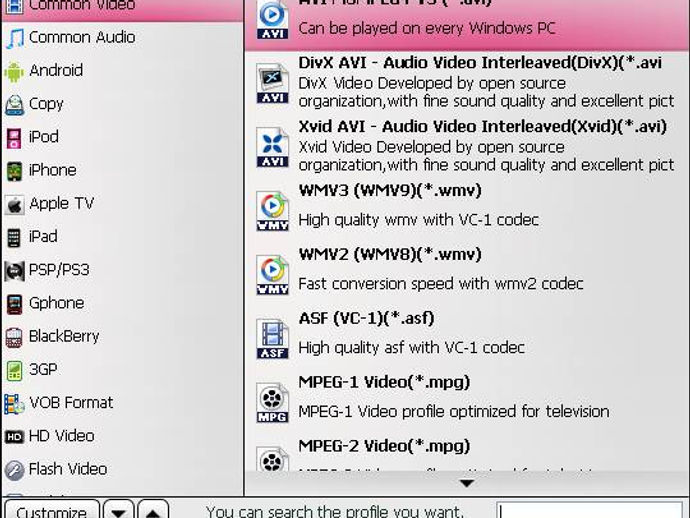The height and width of the screenshot is (518, 690).
Task: Choose WMV2 (WMV8)(*.wmv) profile
Action: coord(390,254)
